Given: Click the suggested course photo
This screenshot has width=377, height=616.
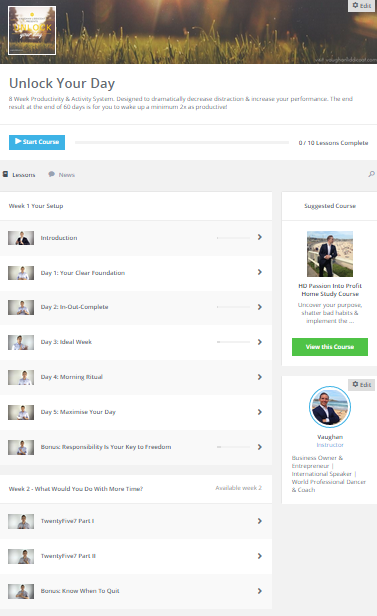Looking at the screenshot, I should click(x=330, y=254).
